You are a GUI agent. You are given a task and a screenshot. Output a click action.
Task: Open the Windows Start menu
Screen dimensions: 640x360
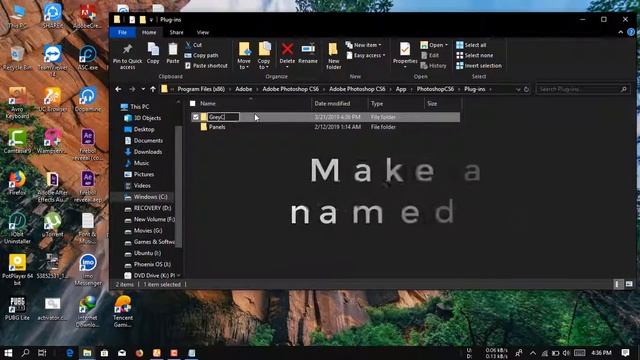(x=8, y=353)
